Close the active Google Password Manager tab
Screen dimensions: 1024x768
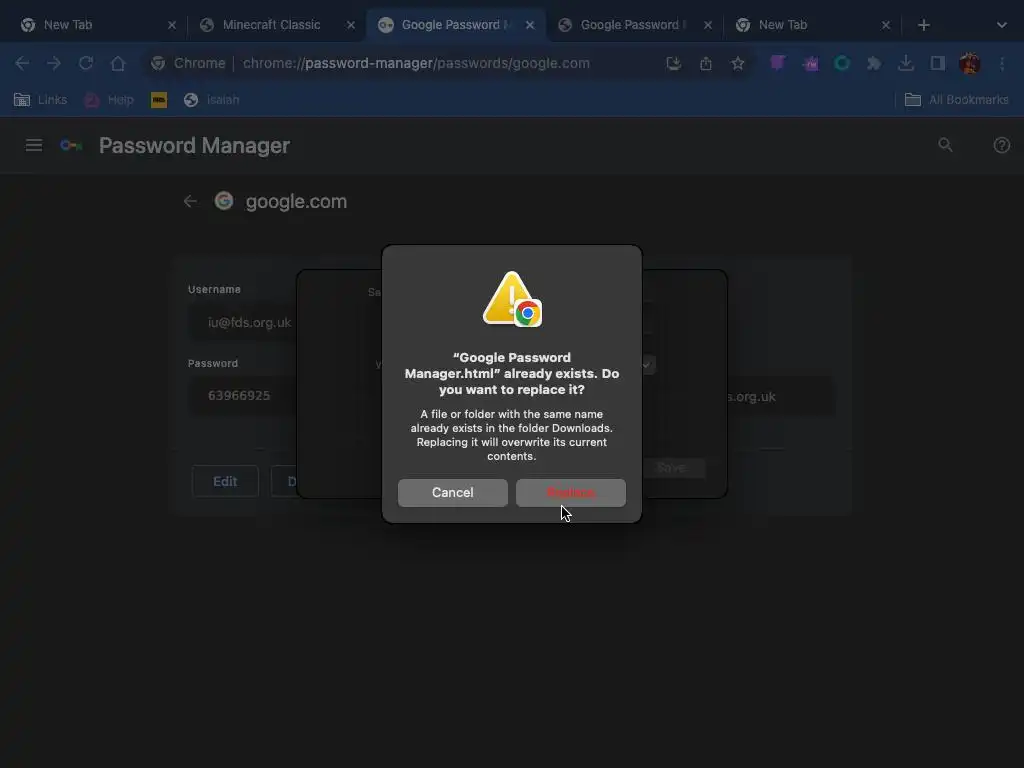coord(530,25)
